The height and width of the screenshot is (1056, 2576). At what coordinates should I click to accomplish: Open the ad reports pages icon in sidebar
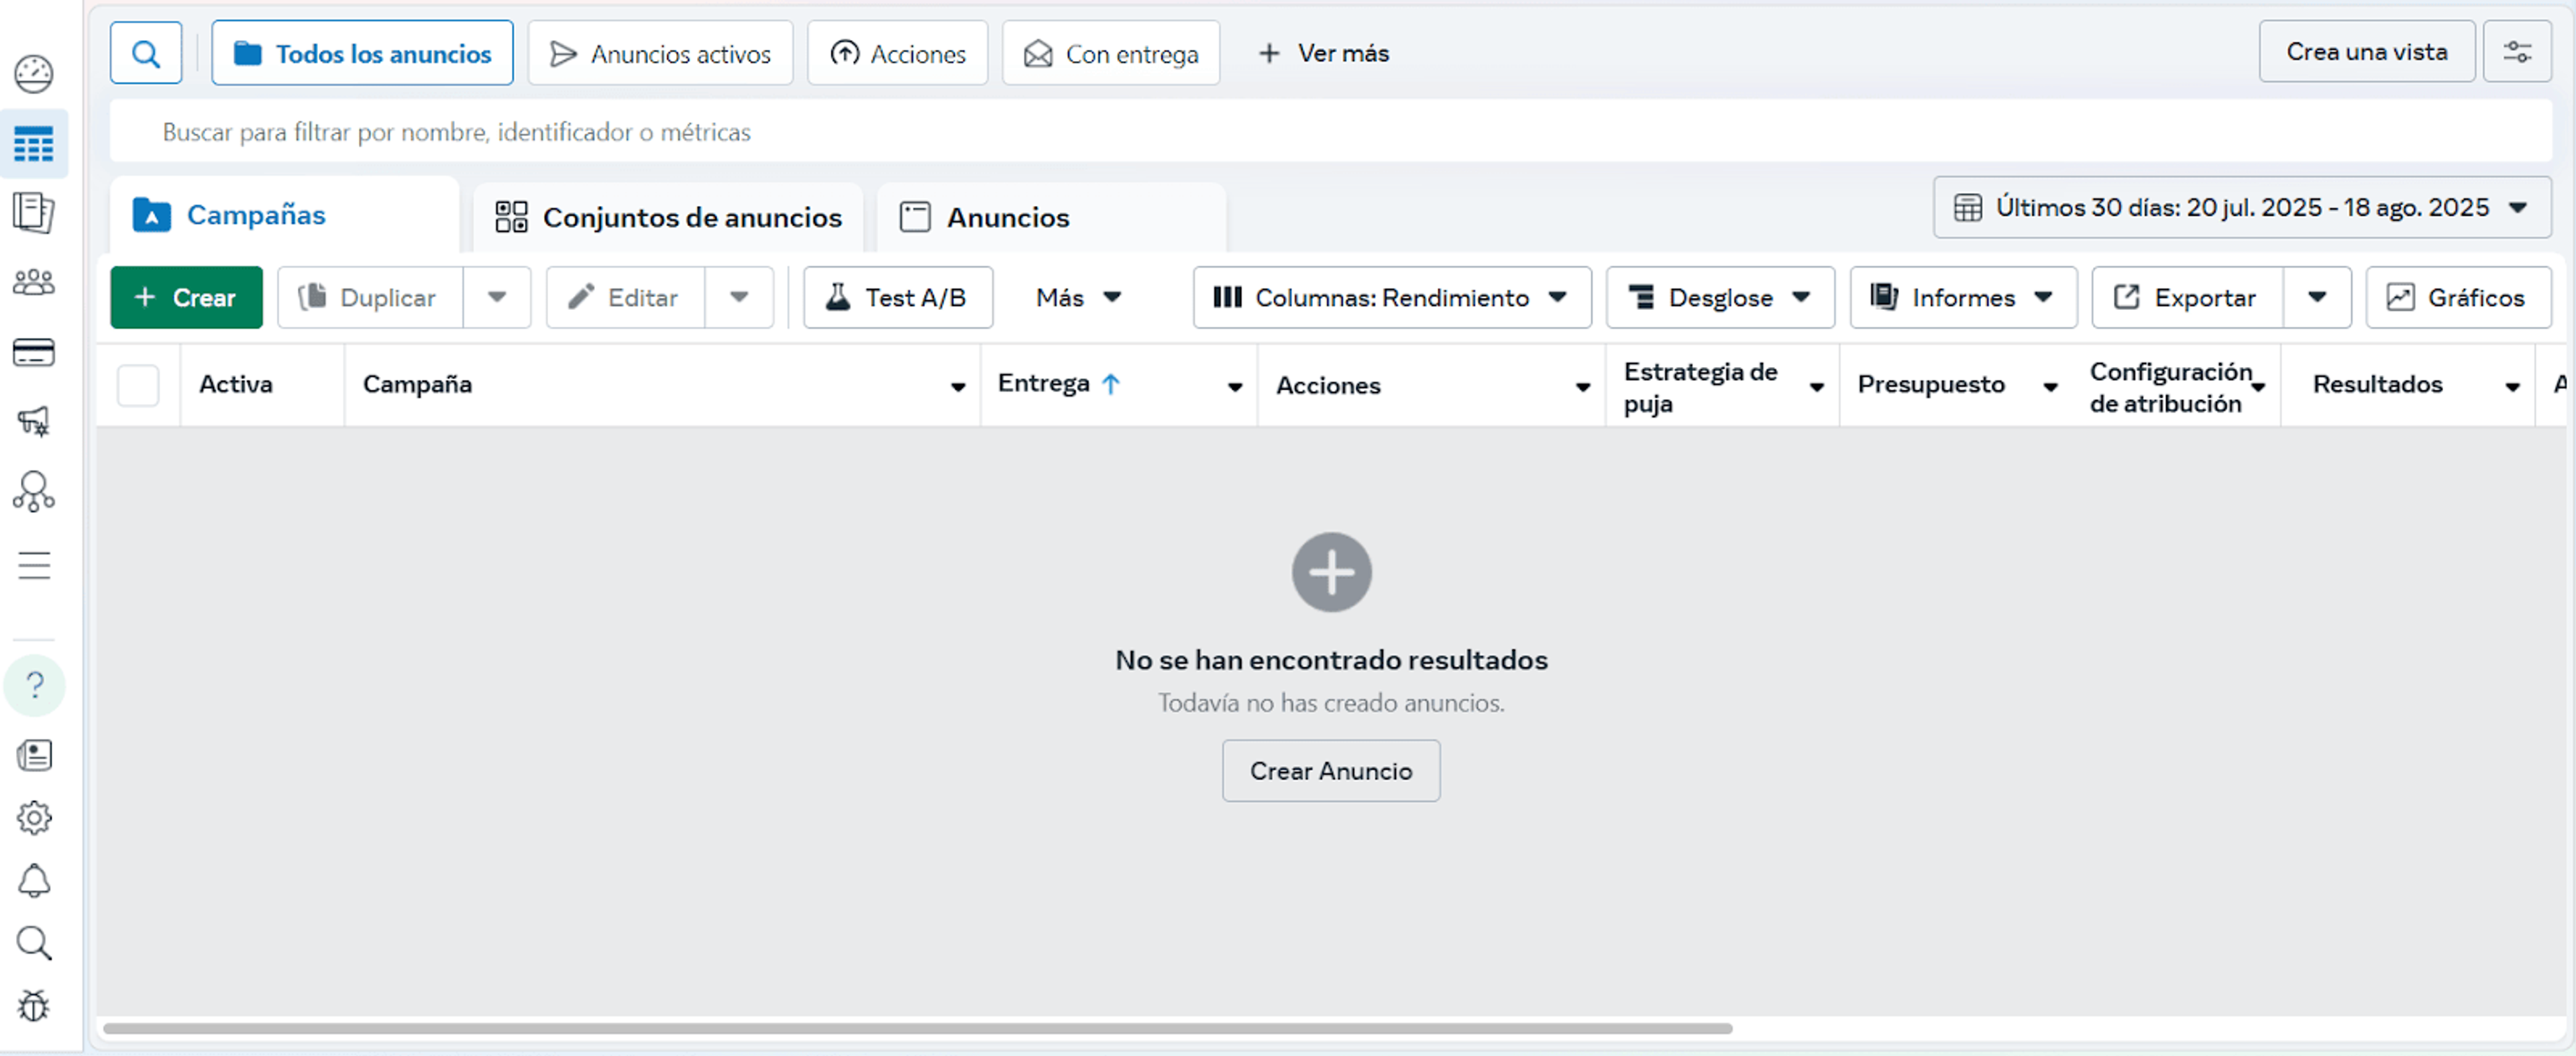tap(34, 213)
